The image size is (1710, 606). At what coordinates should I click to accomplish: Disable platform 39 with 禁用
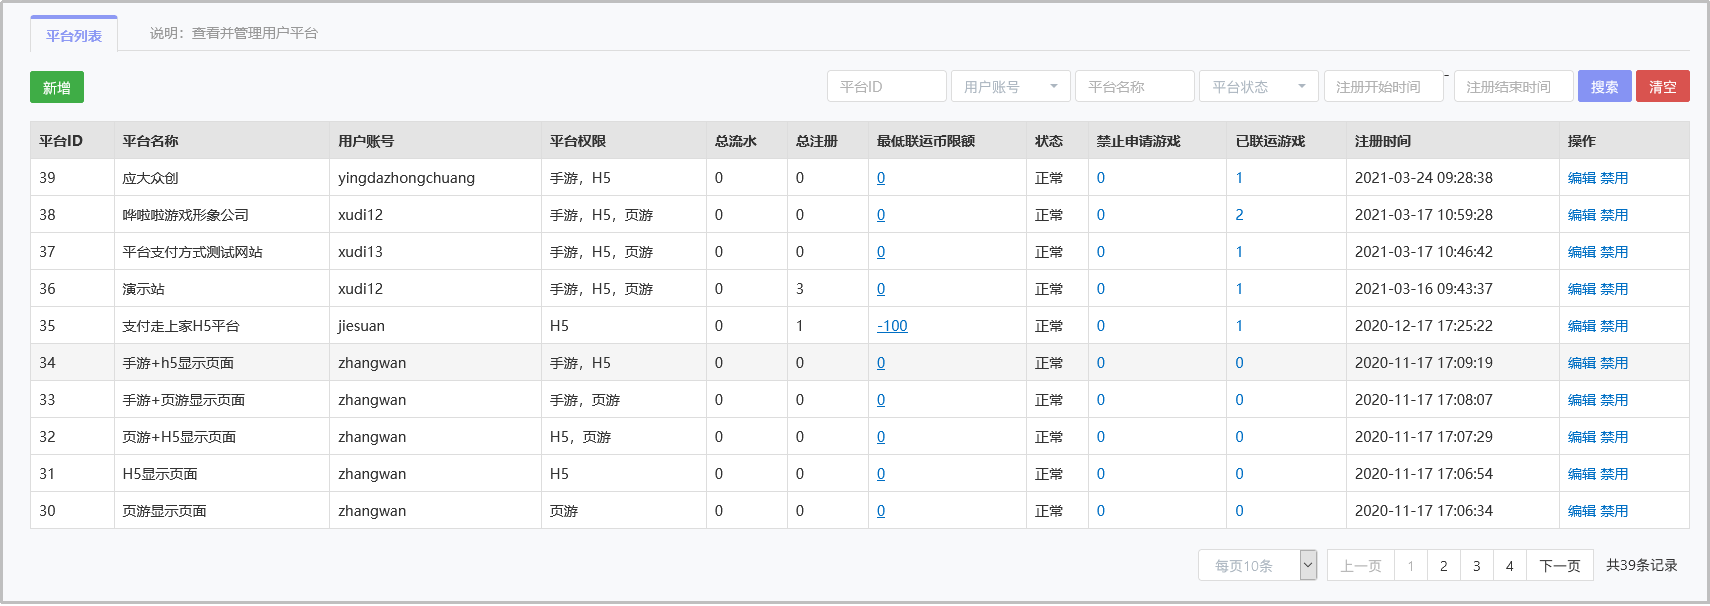click(1613, 178)
